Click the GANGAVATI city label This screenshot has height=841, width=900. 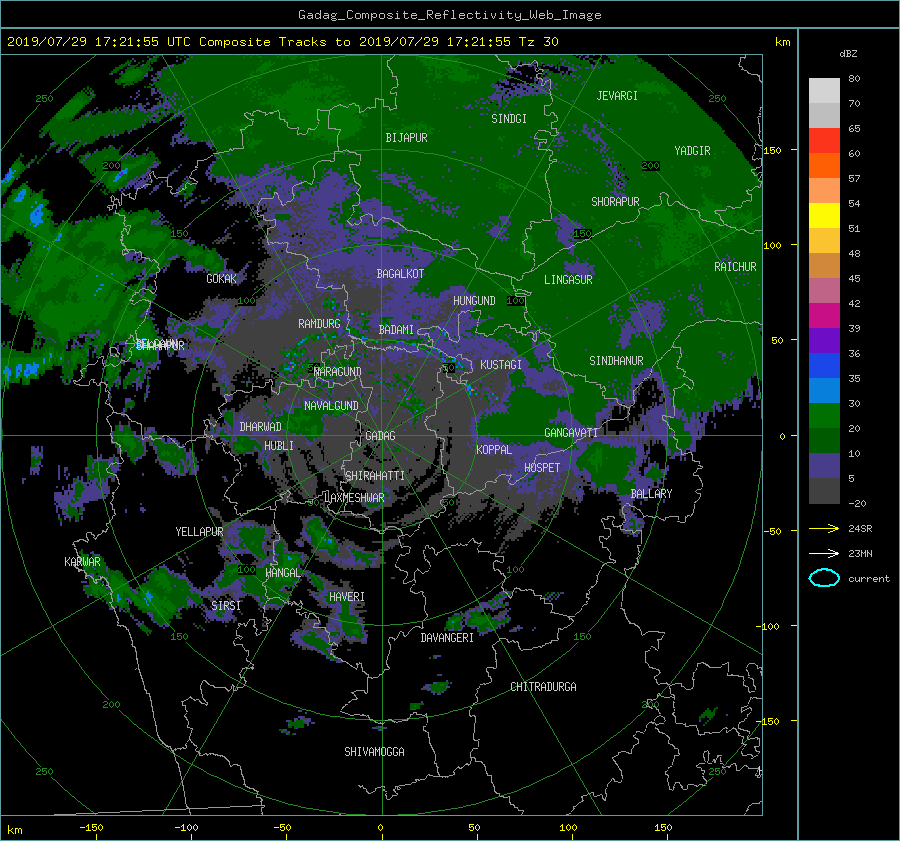coord(571,433)
